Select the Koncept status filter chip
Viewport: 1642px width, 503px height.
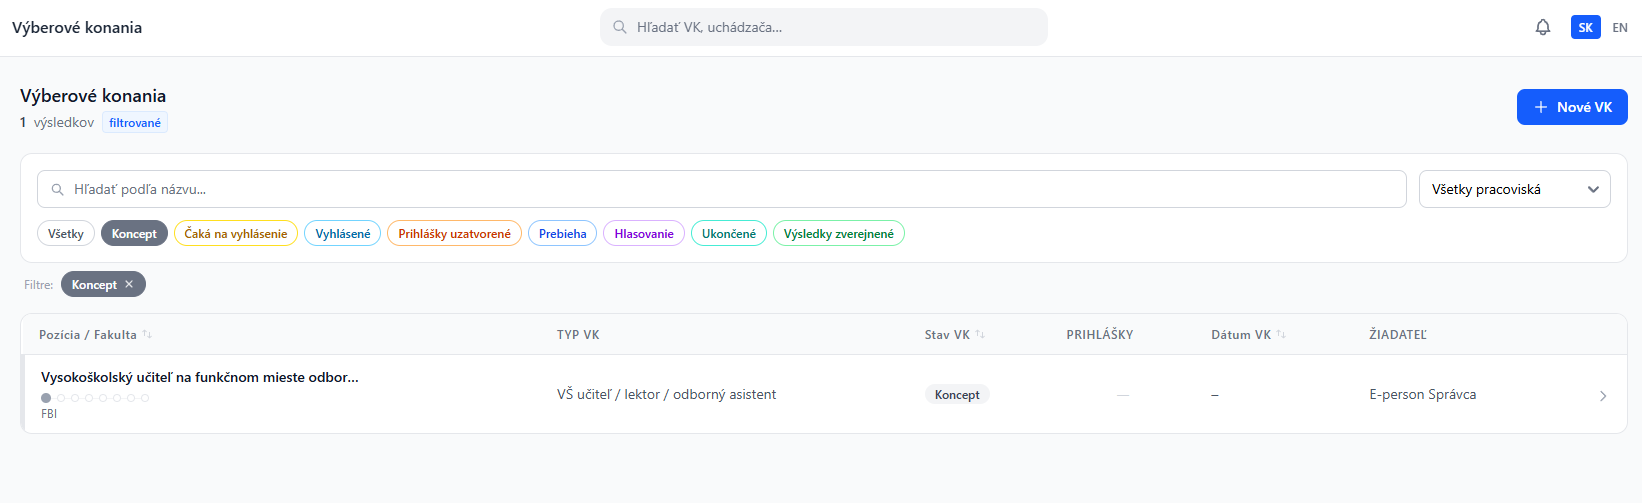pos(134,233)
